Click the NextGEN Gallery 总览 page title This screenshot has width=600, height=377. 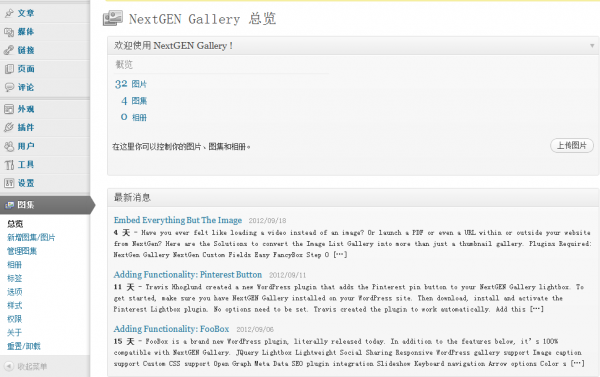click(x=202, y=19)
